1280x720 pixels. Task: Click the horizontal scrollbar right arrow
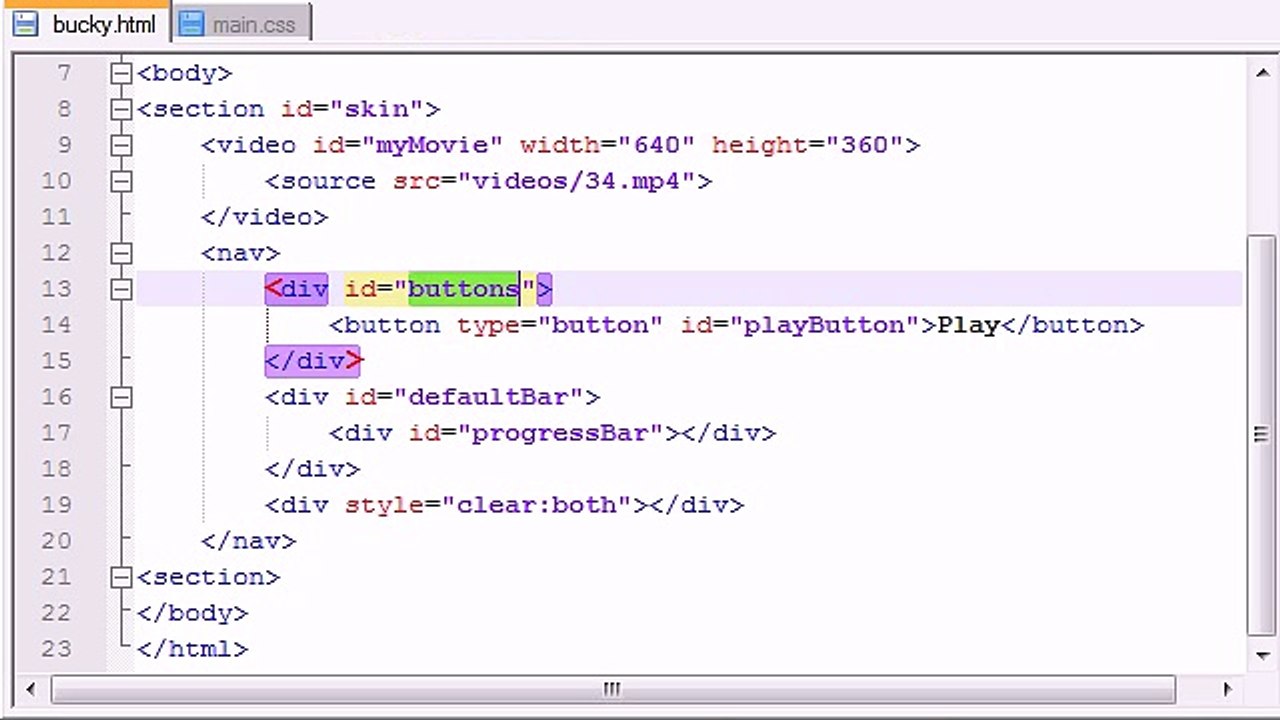click(1227, 689)
